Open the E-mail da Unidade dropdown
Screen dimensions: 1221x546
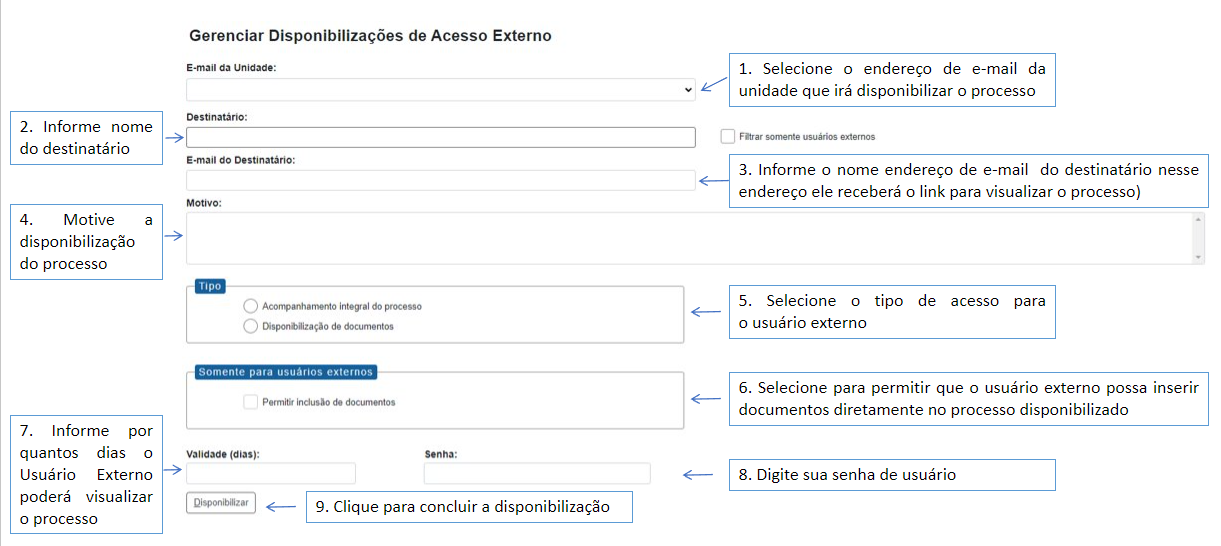(x=441, y=90)
